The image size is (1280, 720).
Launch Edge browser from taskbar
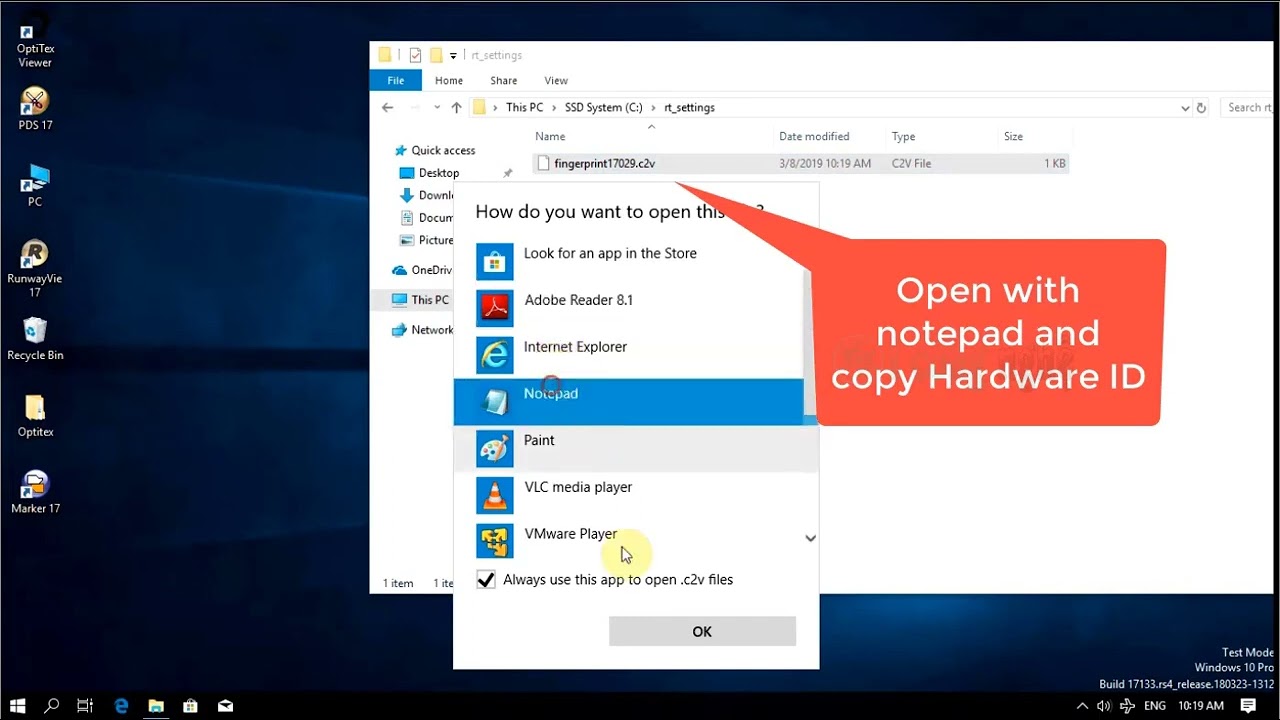coord(121,706)
